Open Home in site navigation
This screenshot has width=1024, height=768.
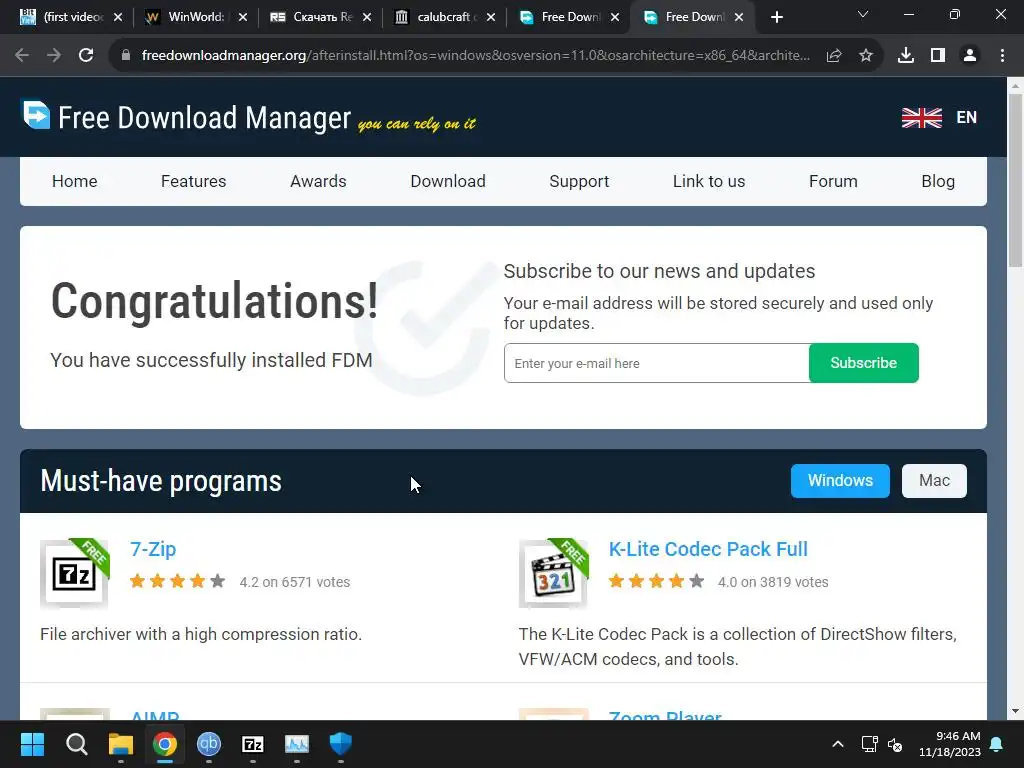point(74,182)
